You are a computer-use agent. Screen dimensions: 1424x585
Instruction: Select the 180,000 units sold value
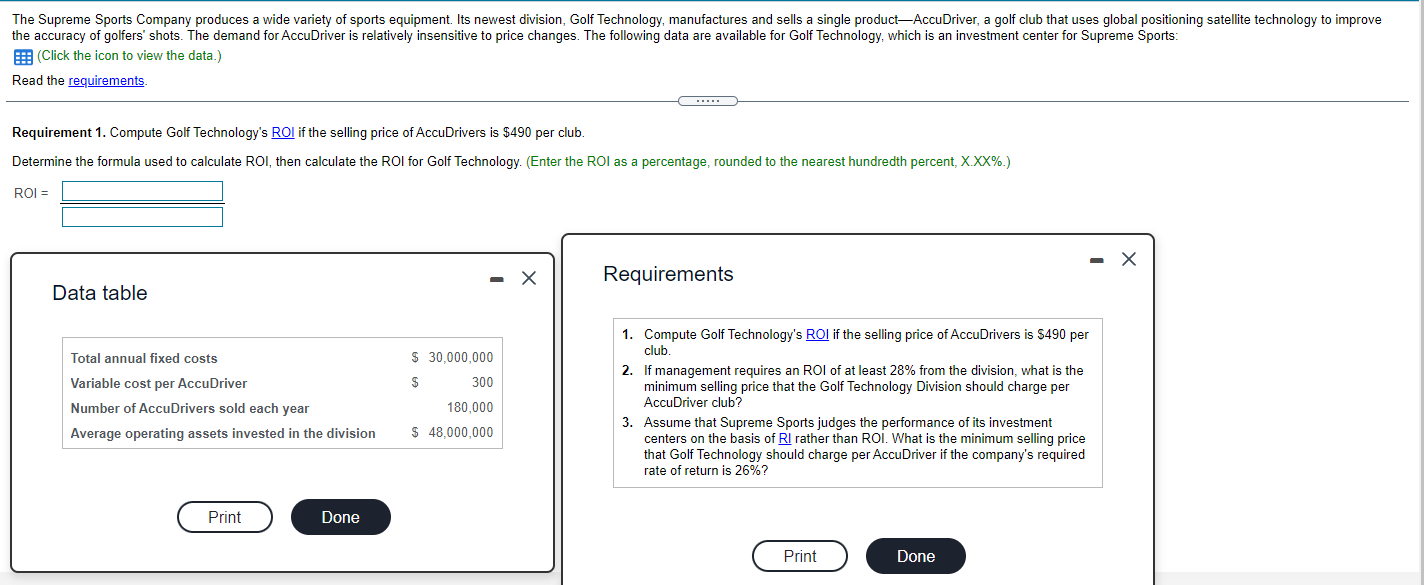470,408
